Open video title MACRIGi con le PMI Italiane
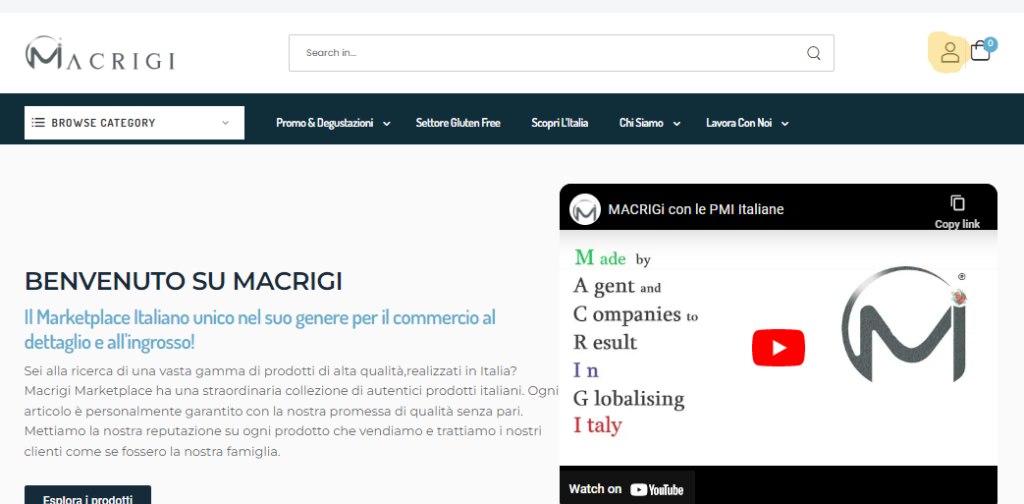Screen dimensions: 1024x504 tap(696, 210)
